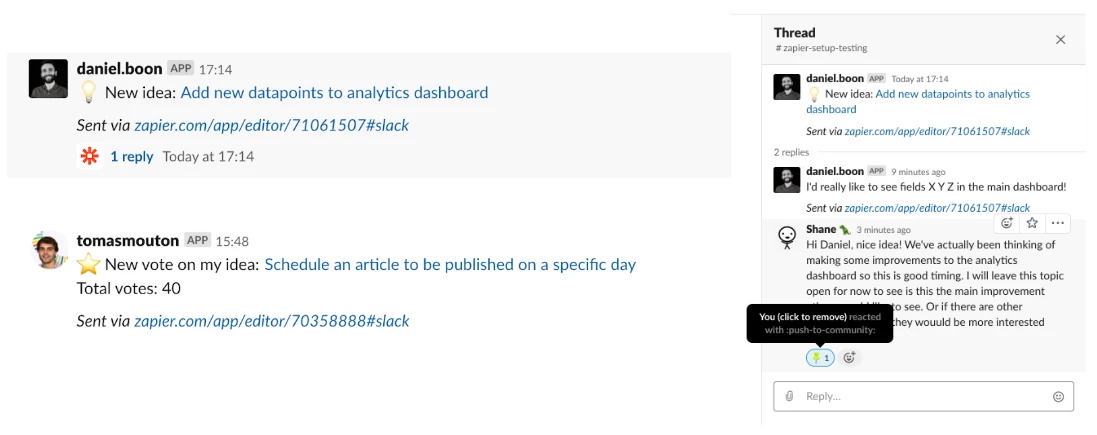The height and width of the screenshot is (435, 1097).
Task: Click tomasmouton's profile avatar
Action: coord(50,250)
